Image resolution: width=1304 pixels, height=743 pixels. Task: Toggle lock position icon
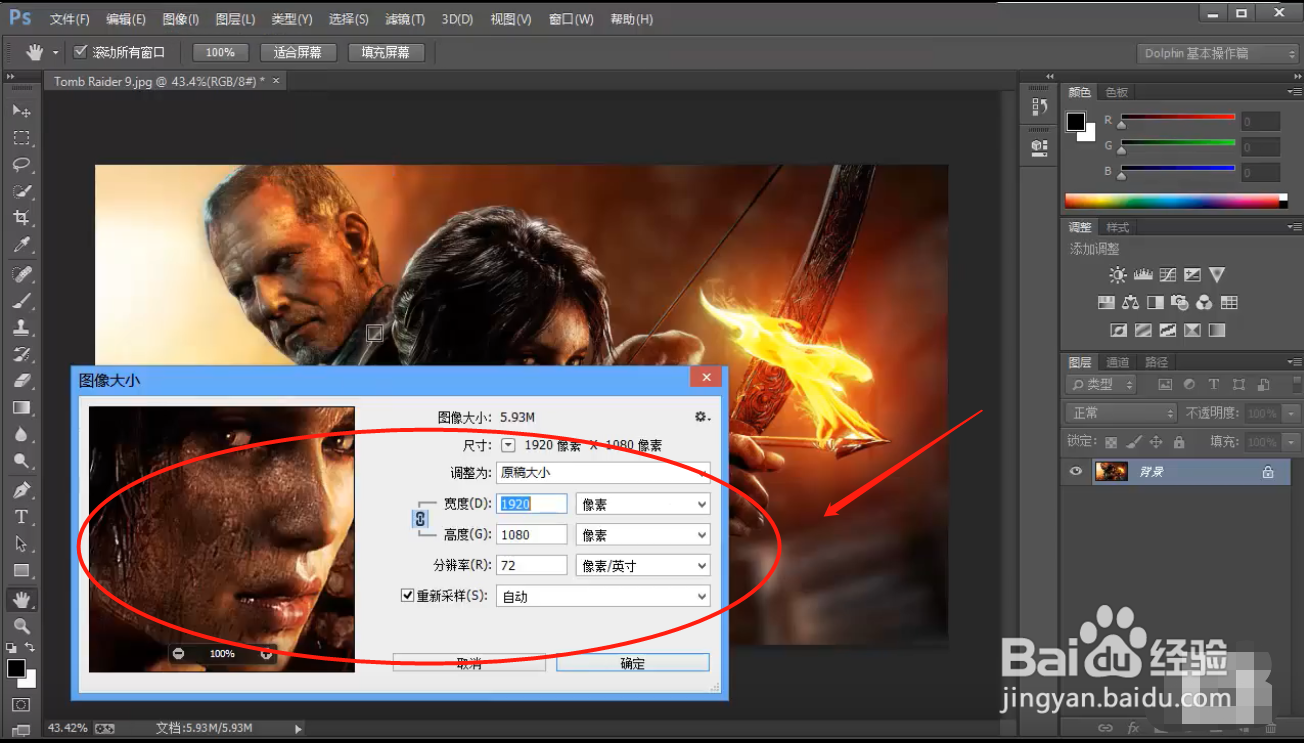click(1157, 441)
